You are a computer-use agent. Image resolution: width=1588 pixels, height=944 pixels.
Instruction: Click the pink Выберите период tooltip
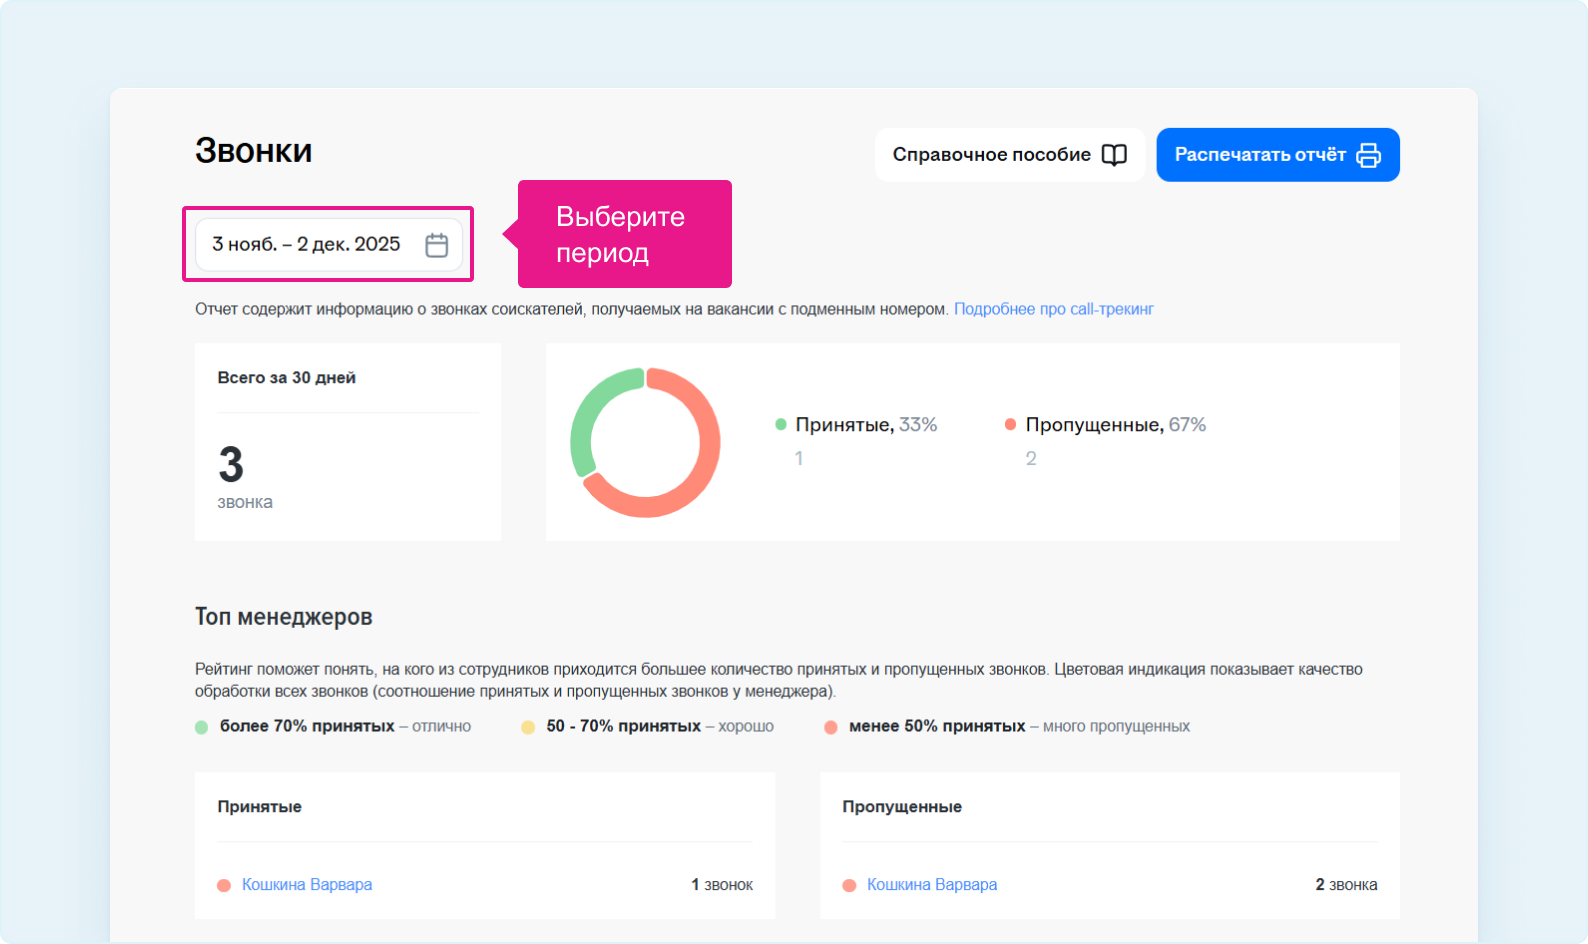click(624, 234)
